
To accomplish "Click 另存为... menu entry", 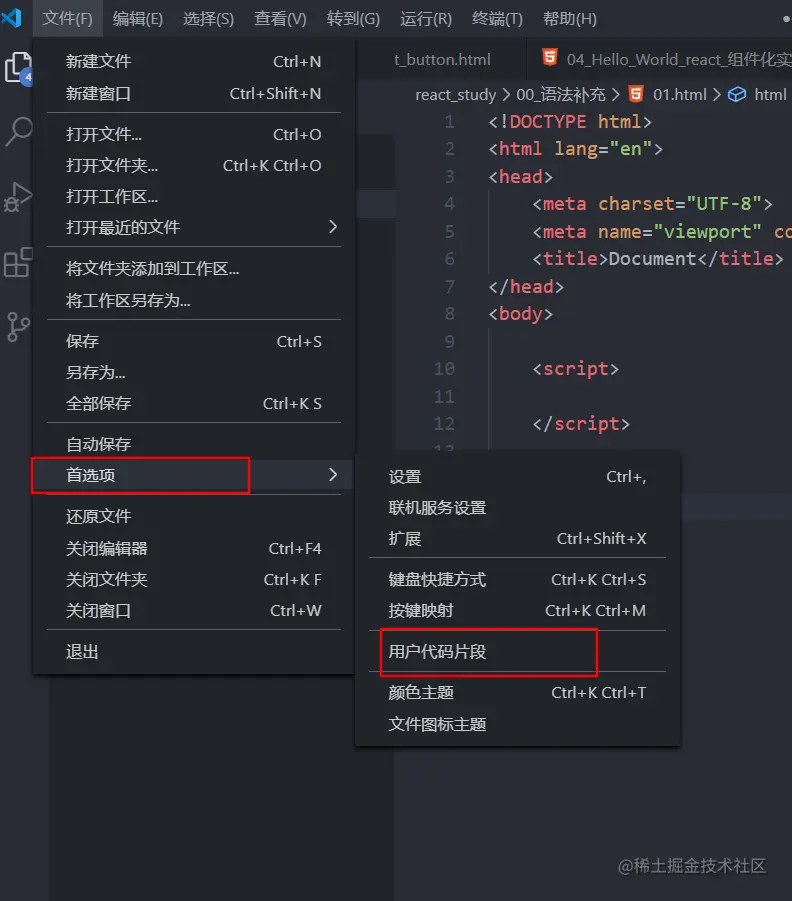I will click(x=194, y=372).
